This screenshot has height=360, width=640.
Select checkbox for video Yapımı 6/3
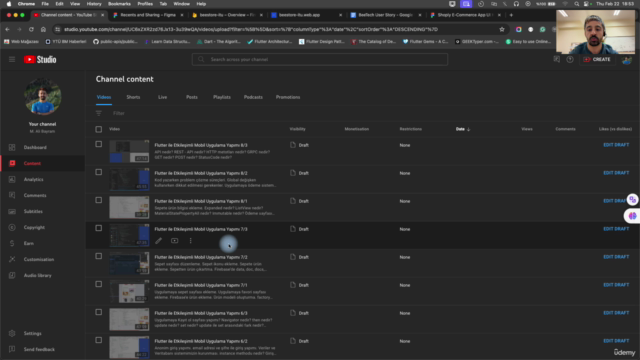click(99, 312)
